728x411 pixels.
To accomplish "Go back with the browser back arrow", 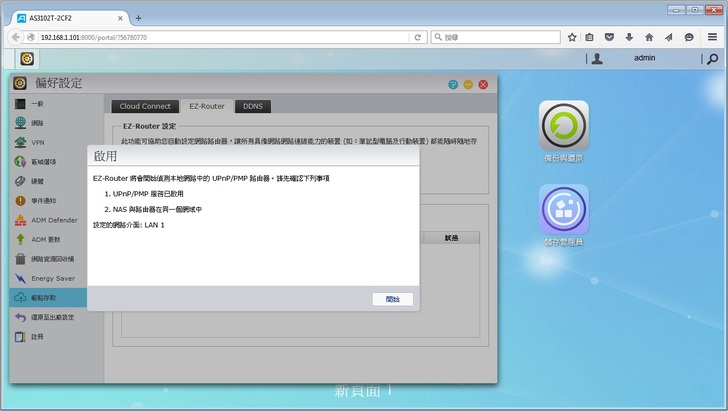I will [16, 37].
